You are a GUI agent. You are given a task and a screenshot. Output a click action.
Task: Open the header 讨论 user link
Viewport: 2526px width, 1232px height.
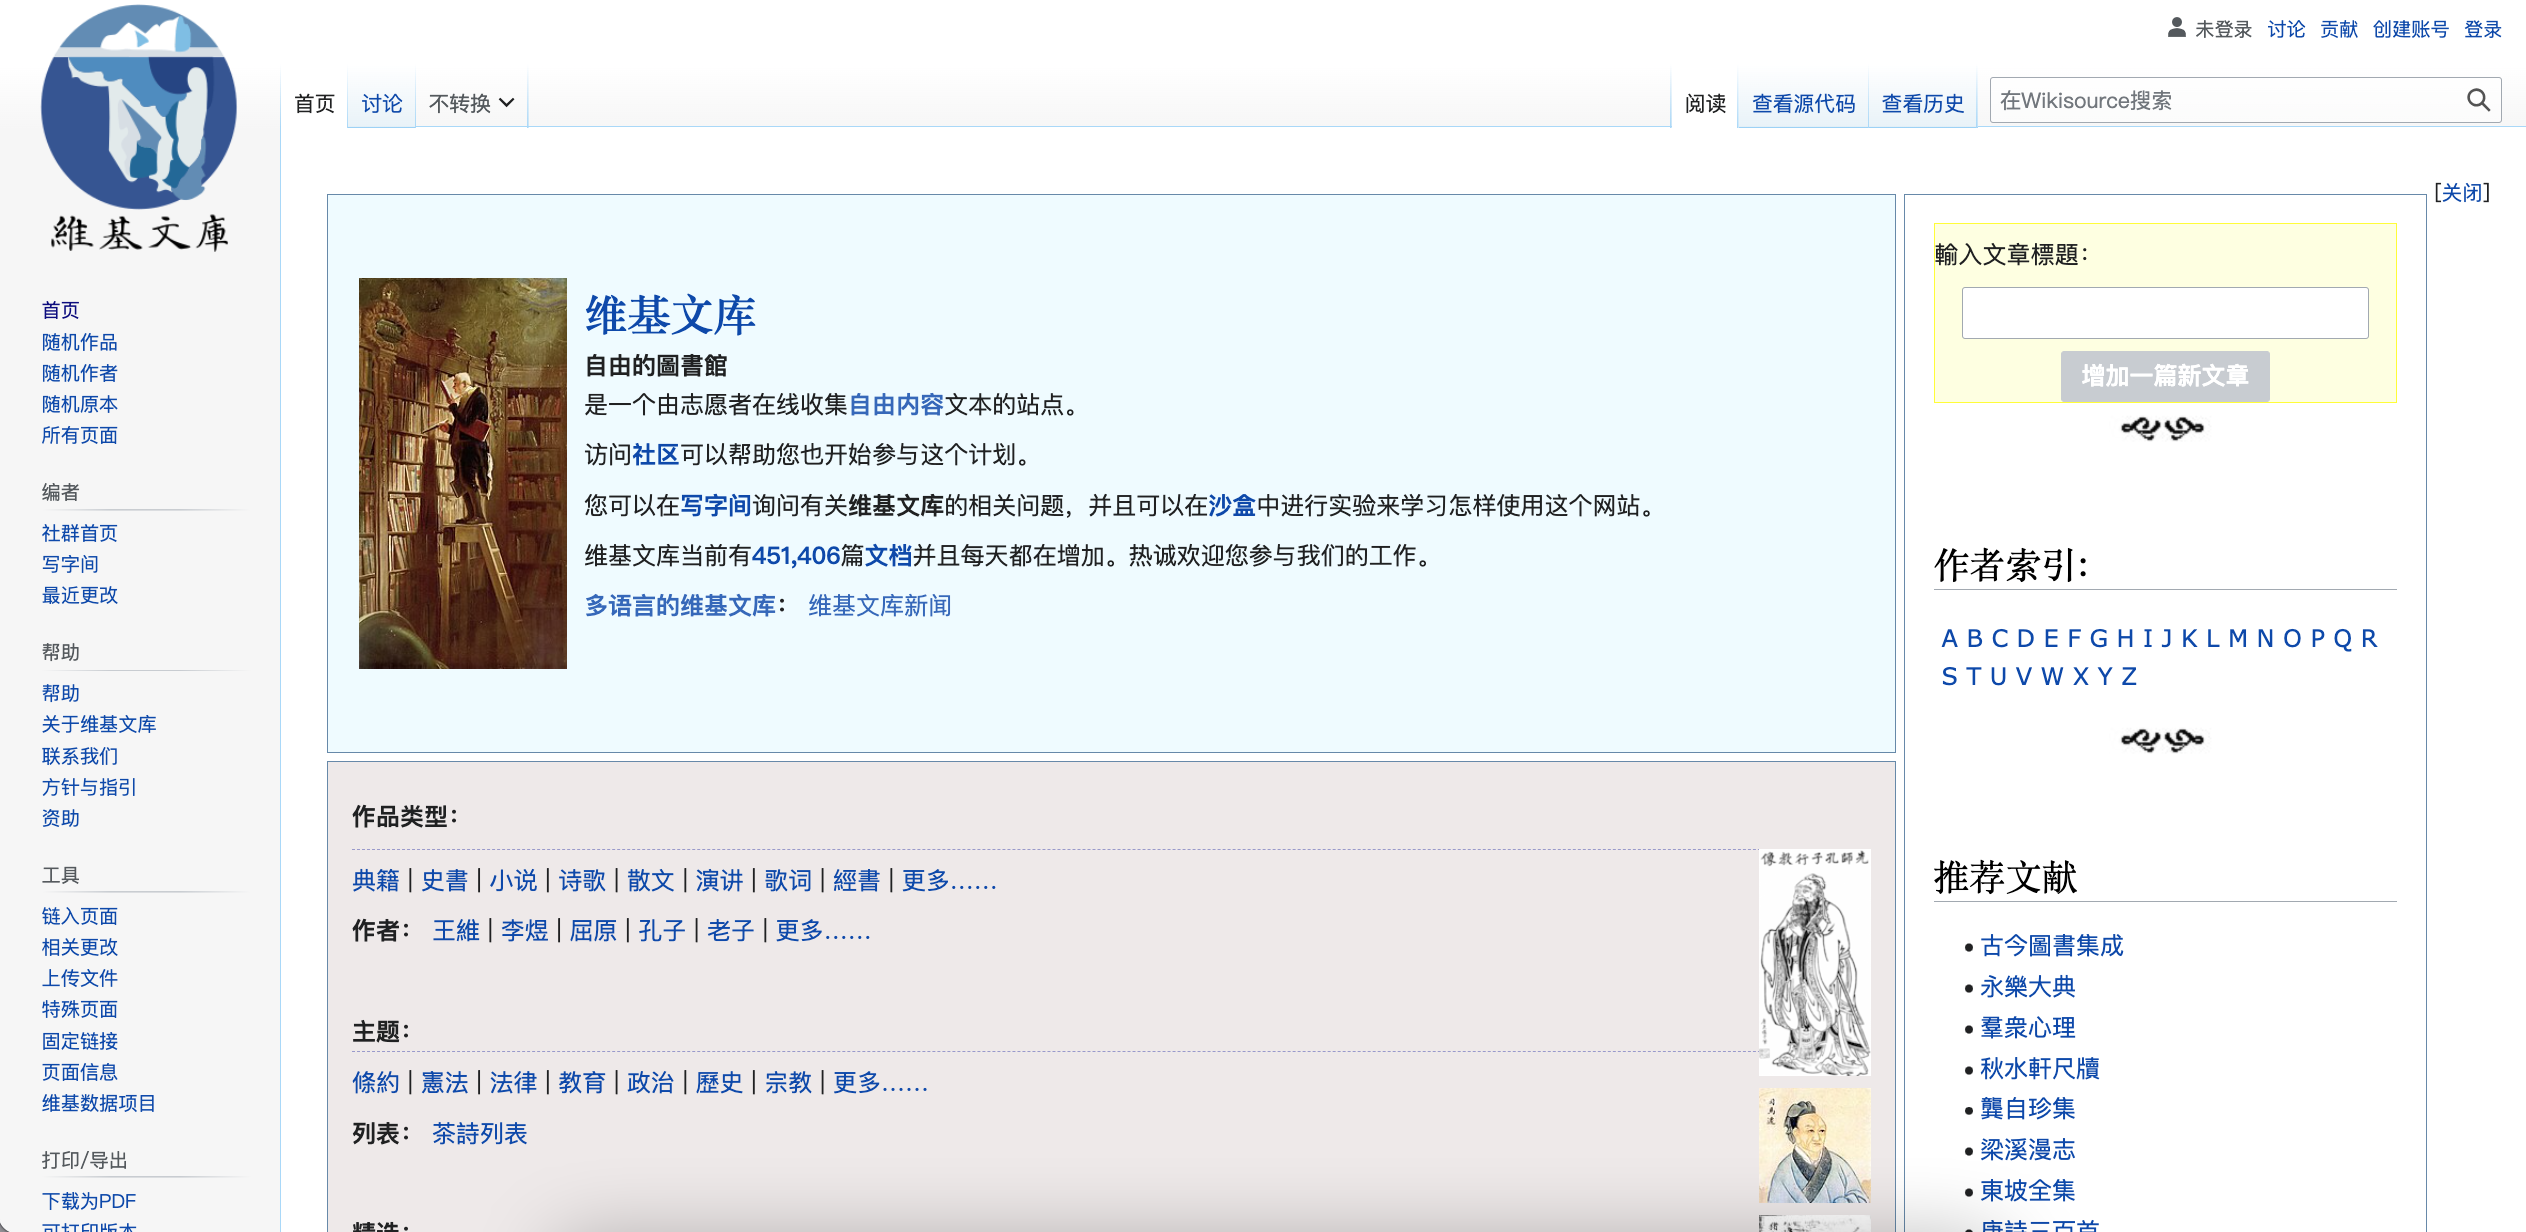coord(2286,29)
